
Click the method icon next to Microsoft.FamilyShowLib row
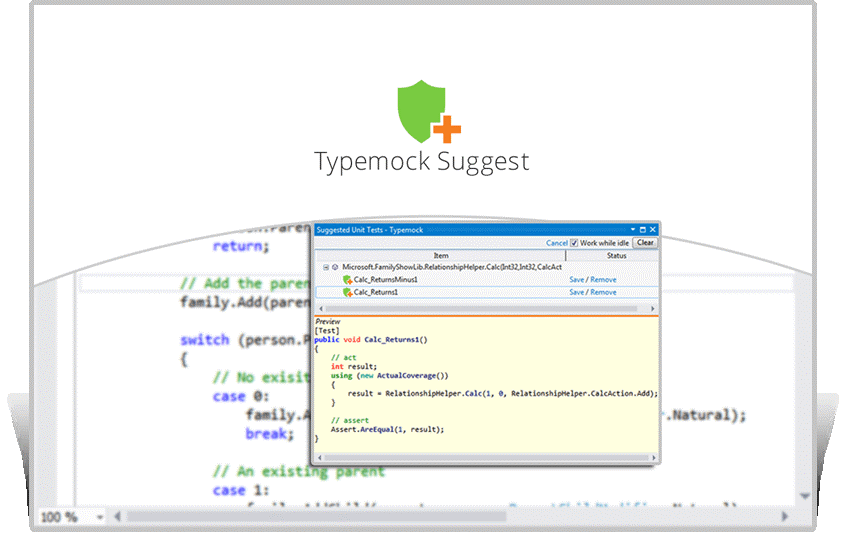pyautogui.click(x=335, y=267)
